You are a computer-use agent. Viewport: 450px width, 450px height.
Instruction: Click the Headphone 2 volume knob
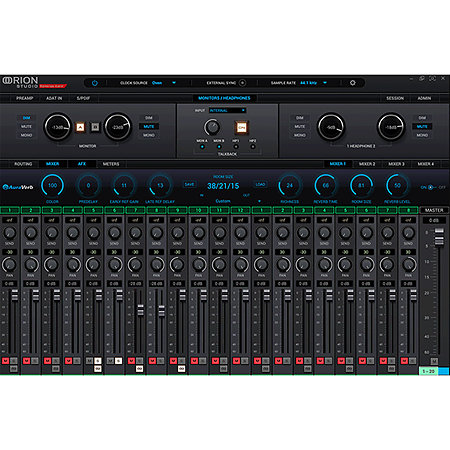click(391, 127)
